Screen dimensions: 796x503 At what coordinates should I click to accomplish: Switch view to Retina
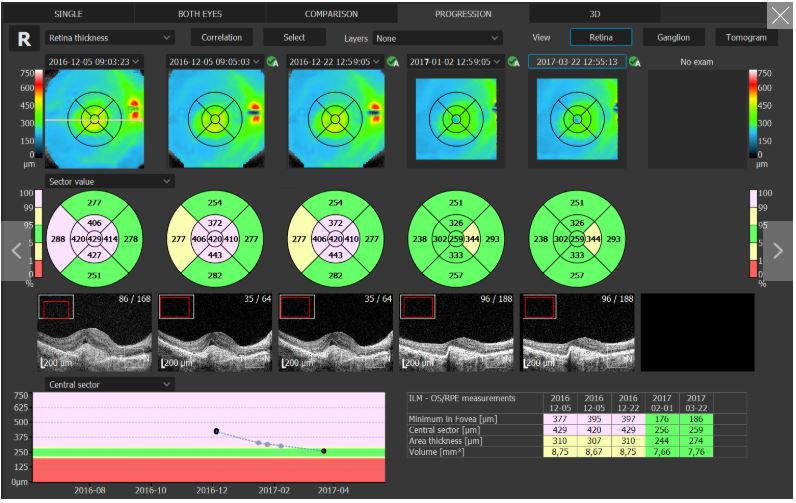(601, 37)
